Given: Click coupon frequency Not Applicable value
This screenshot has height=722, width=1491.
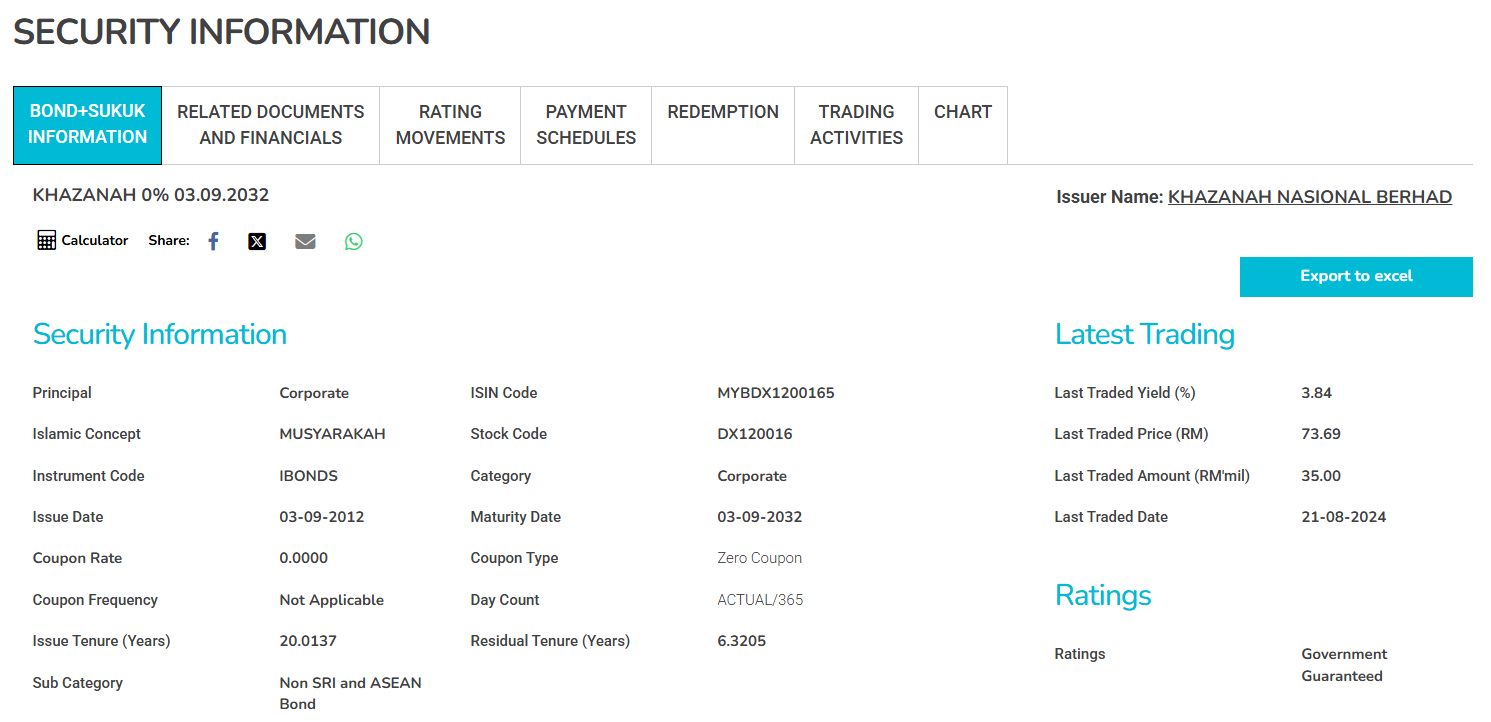Looking at the screenshot, I should point(332,600).
